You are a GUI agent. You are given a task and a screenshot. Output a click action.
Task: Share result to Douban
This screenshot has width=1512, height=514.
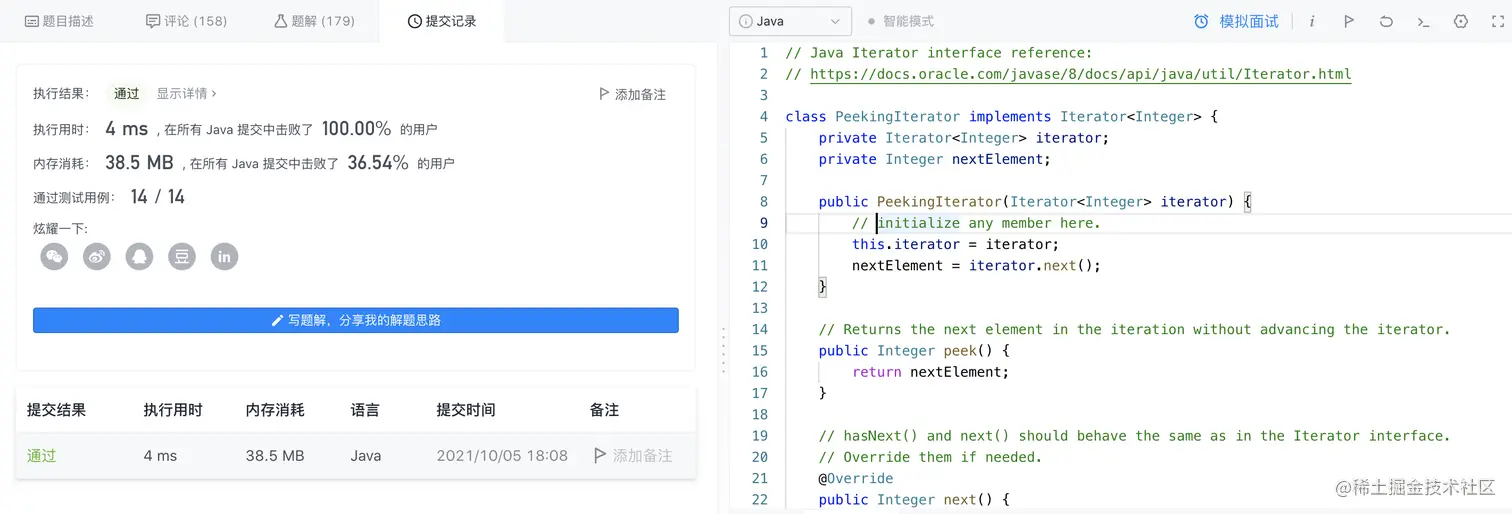click(x=182, y=257)
